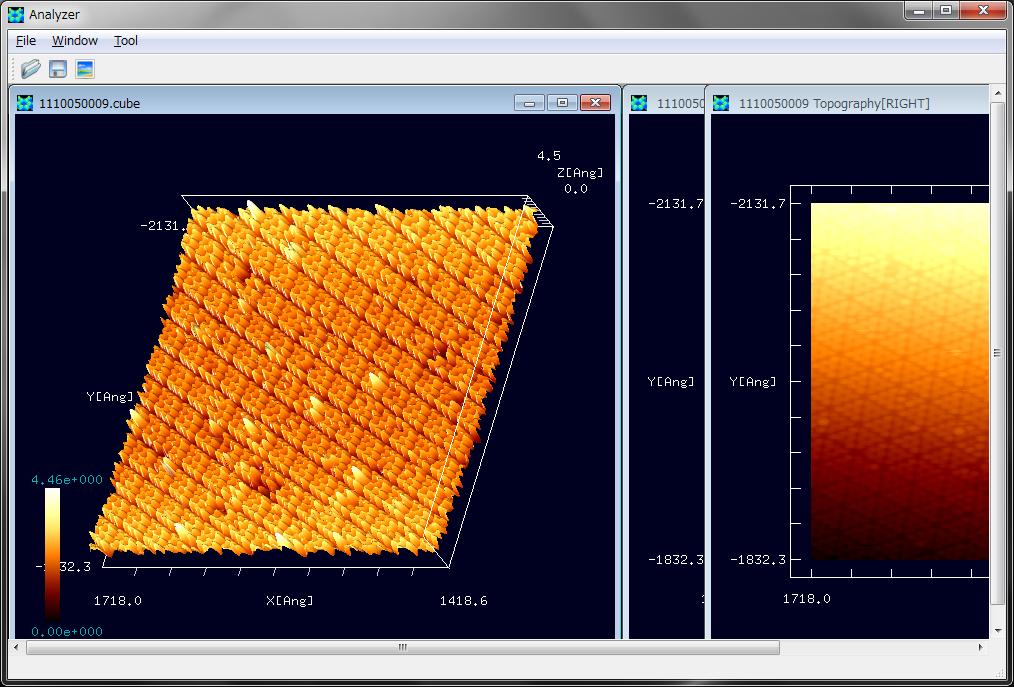
Task: Click the Topography[RIGHT] window's title icon
Action: point(721,103)
